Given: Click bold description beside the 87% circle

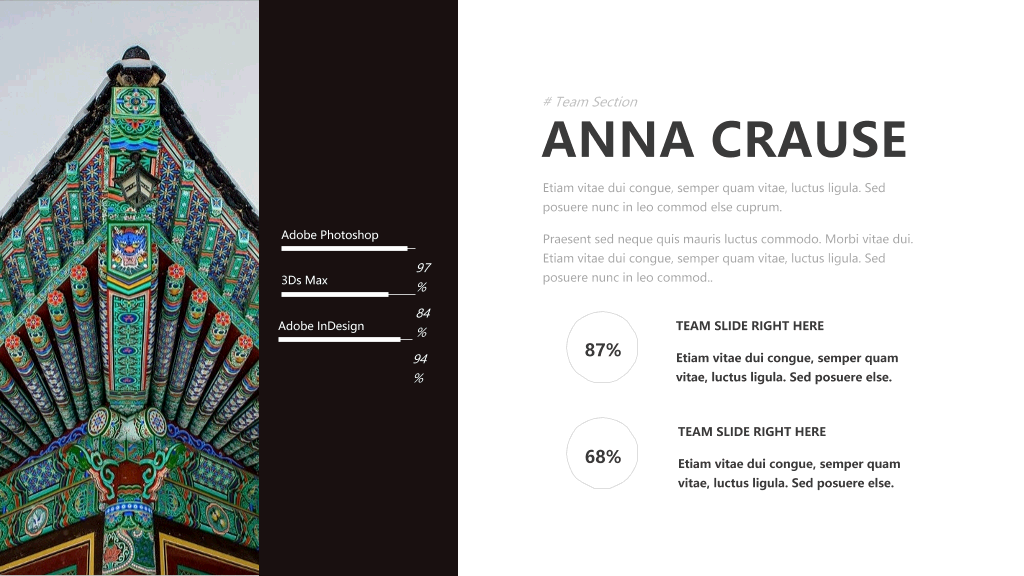Looking at the screenshot, I should click(x=787, y=367).
